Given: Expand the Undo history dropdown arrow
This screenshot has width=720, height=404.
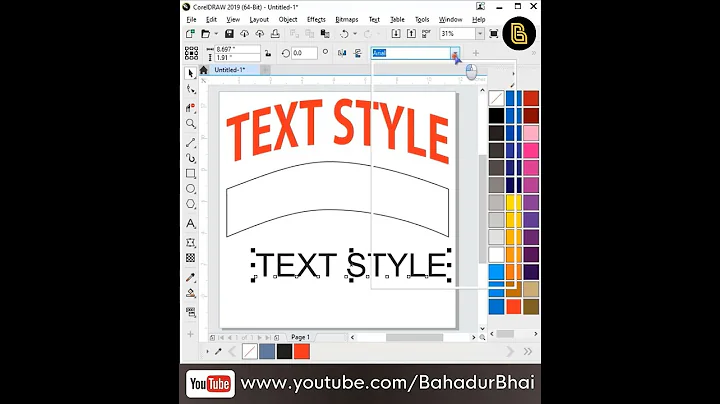Looking at the screenshot, I should pos(354,34).
